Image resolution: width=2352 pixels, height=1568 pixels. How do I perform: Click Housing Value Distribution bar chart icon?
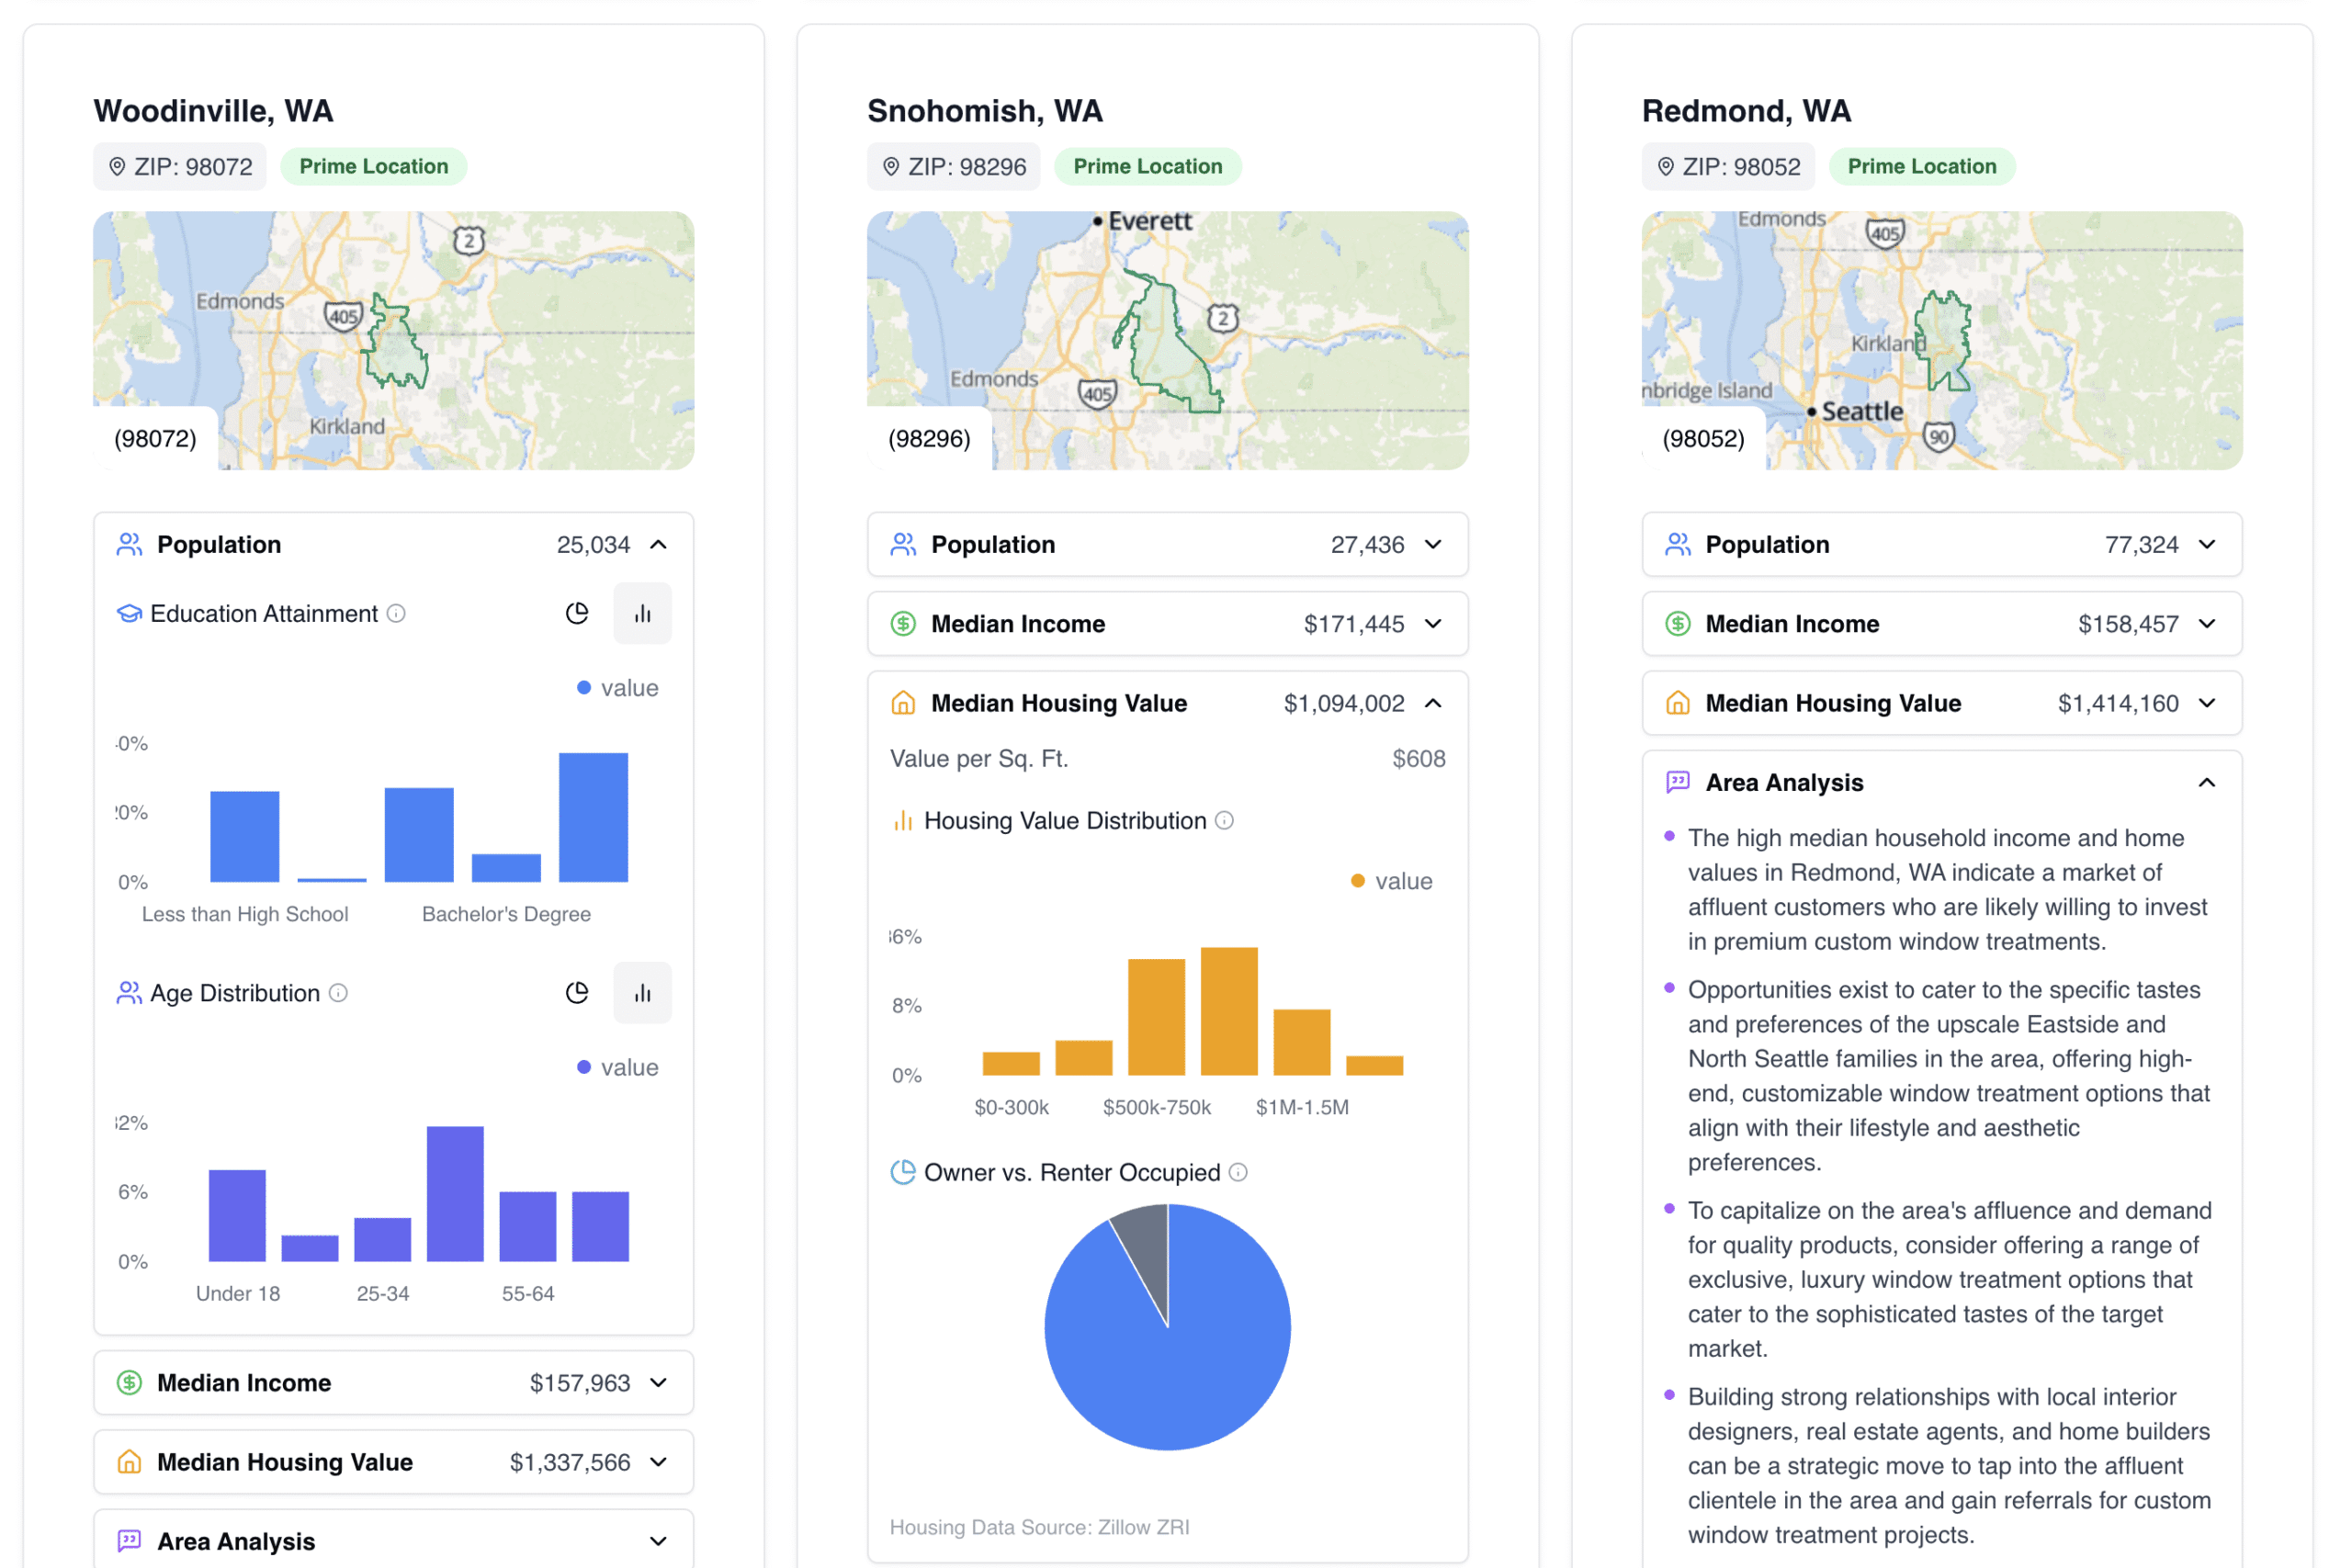click(x=903, y=821)
